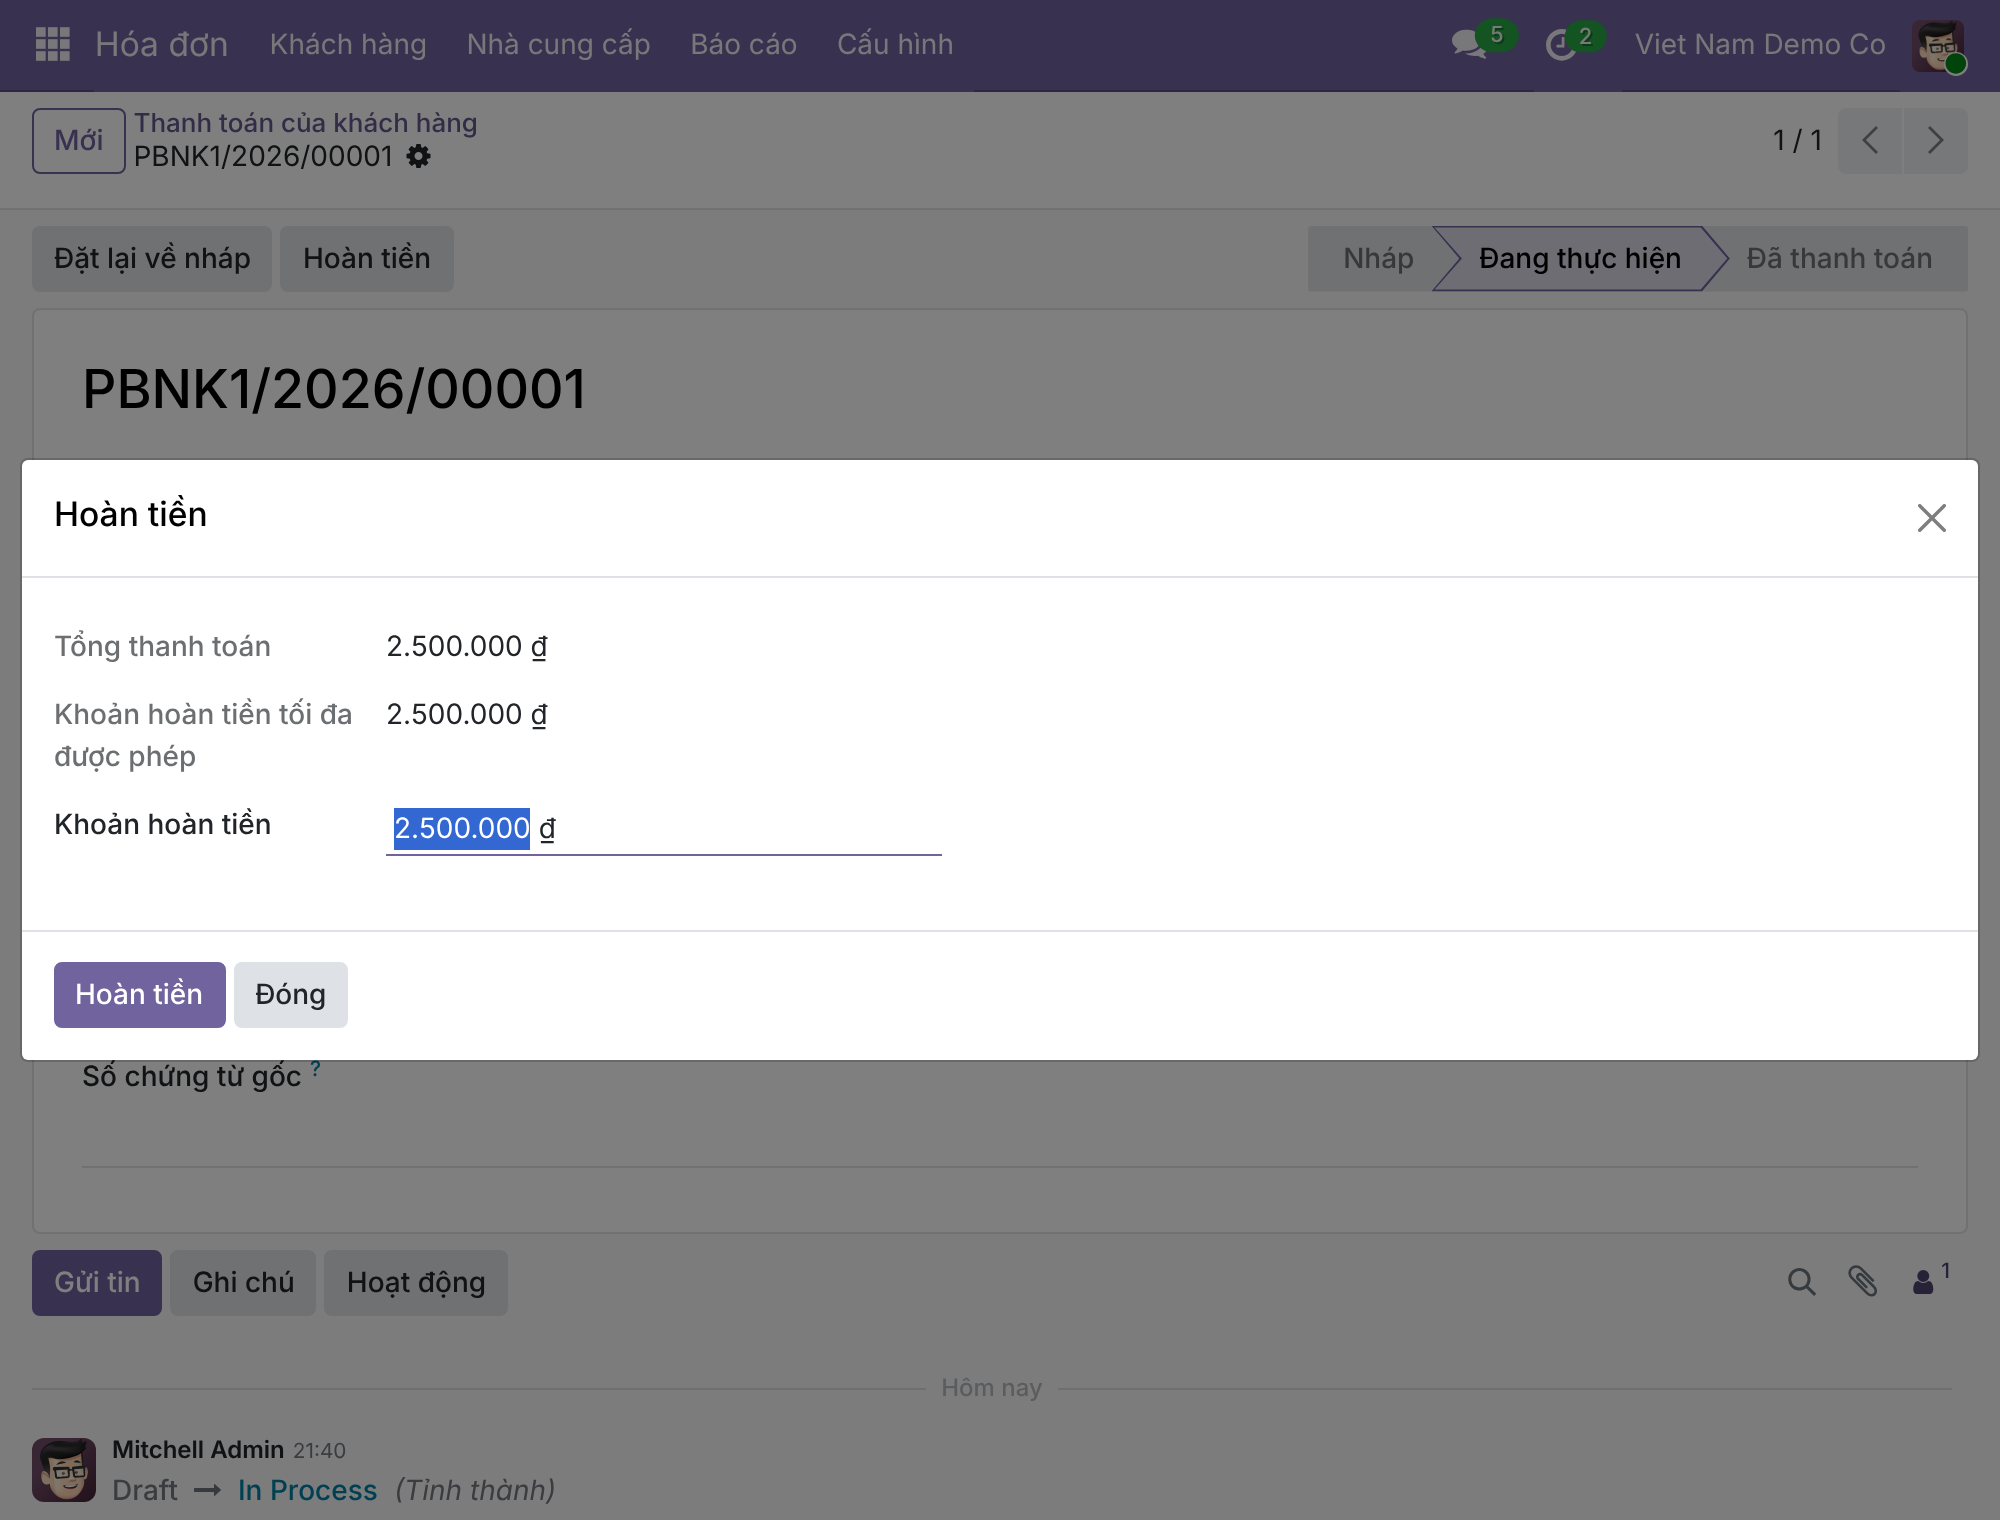Click the Số chứng từ gốc field label
The height and width of the screenshot is (1520, 2000).
[x=191, y=1076]
